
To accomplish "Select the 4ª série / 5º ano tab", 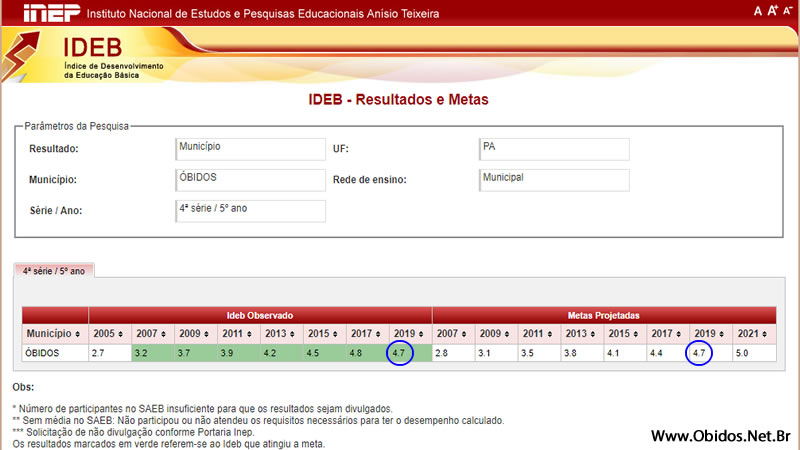I will pyautogui.click(x=54, y=271).
